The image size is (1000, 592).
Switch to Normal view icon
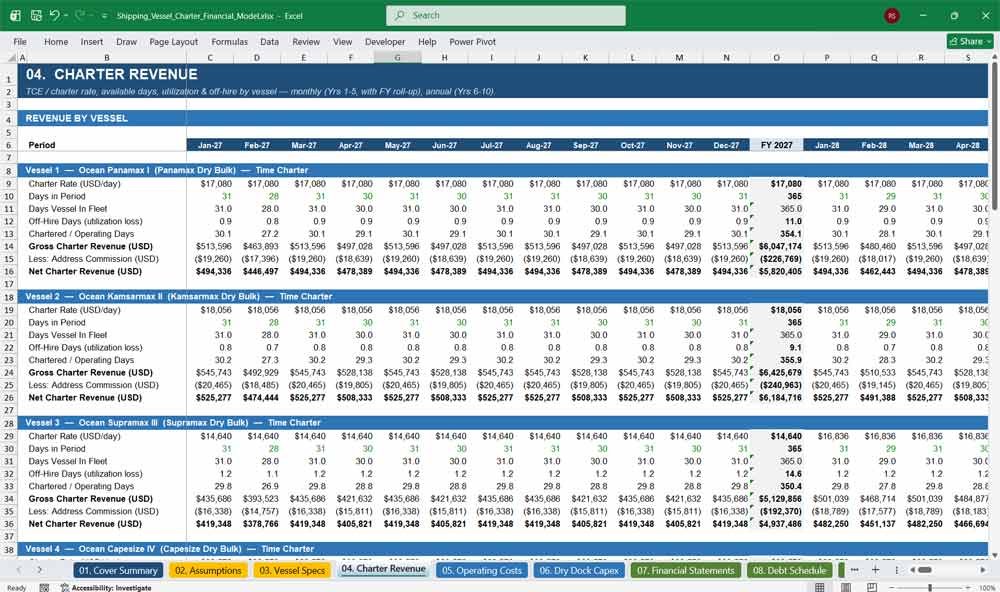tap(820, 587)
